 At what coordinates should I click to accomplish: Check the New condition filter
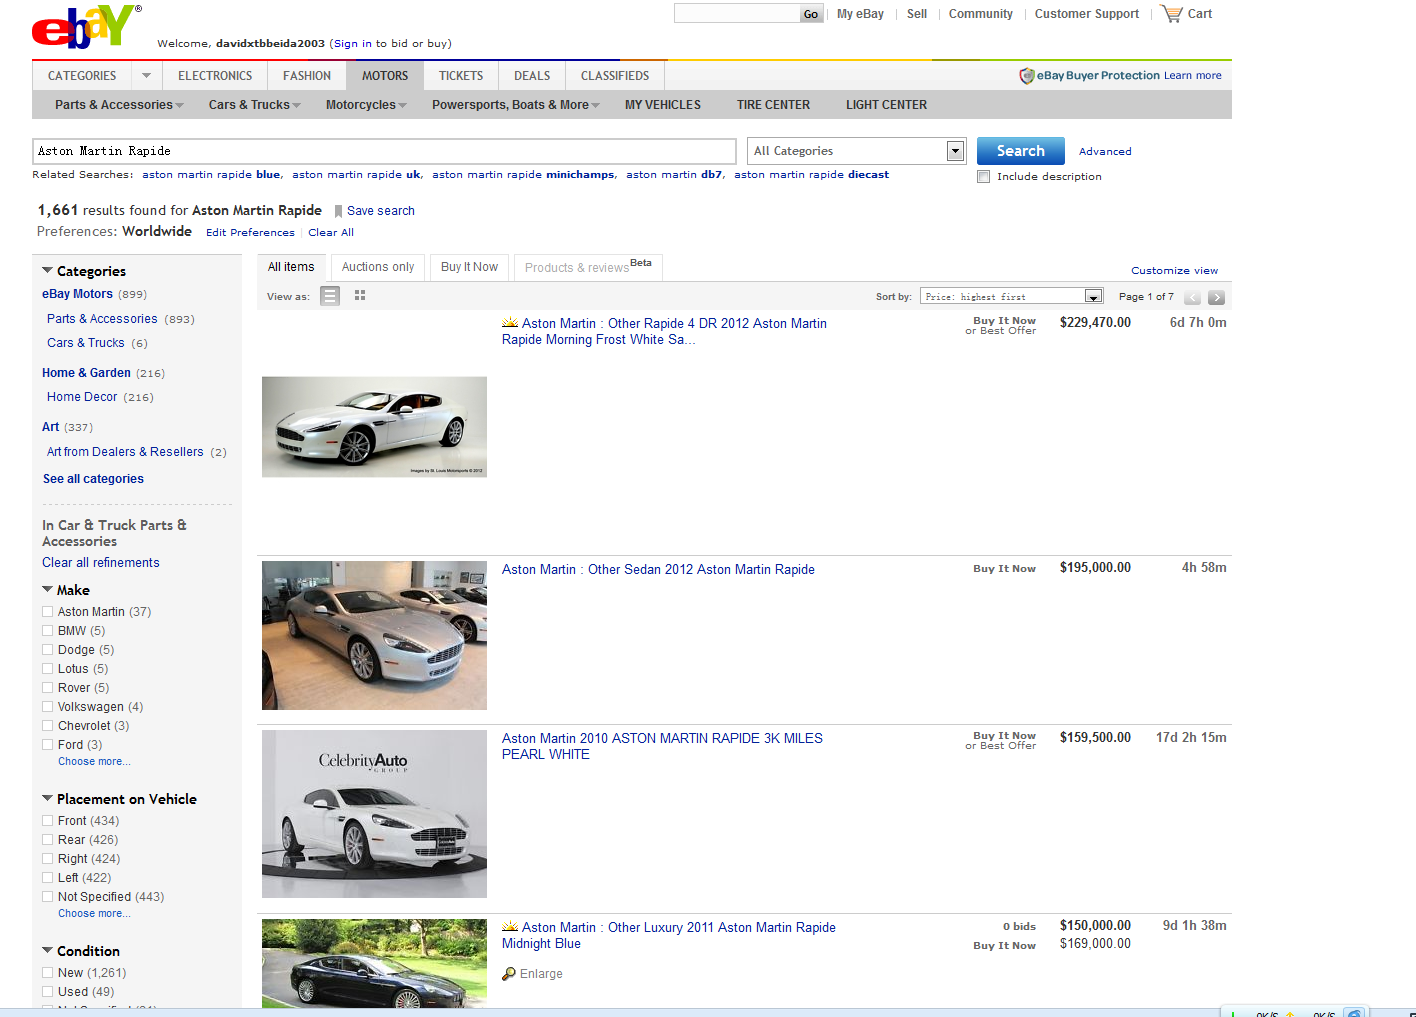click(48, 973)
